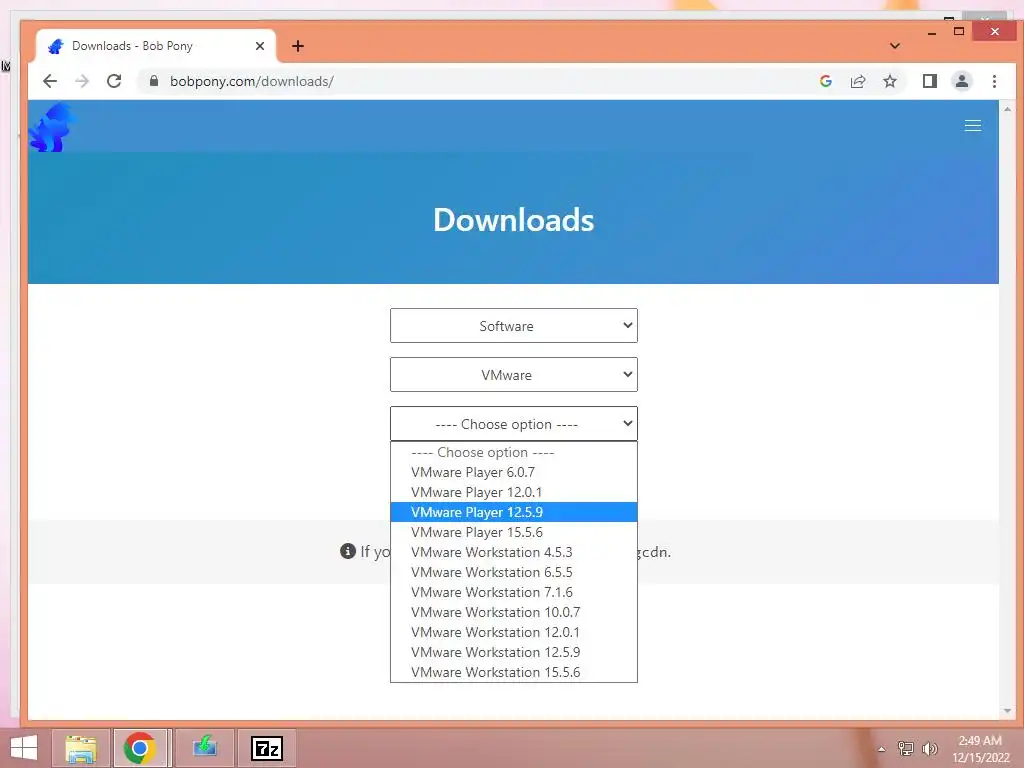This screenshot has width=1024, height=768.
Task: Open the Chrome profile avatar
Action: [962, 81]
